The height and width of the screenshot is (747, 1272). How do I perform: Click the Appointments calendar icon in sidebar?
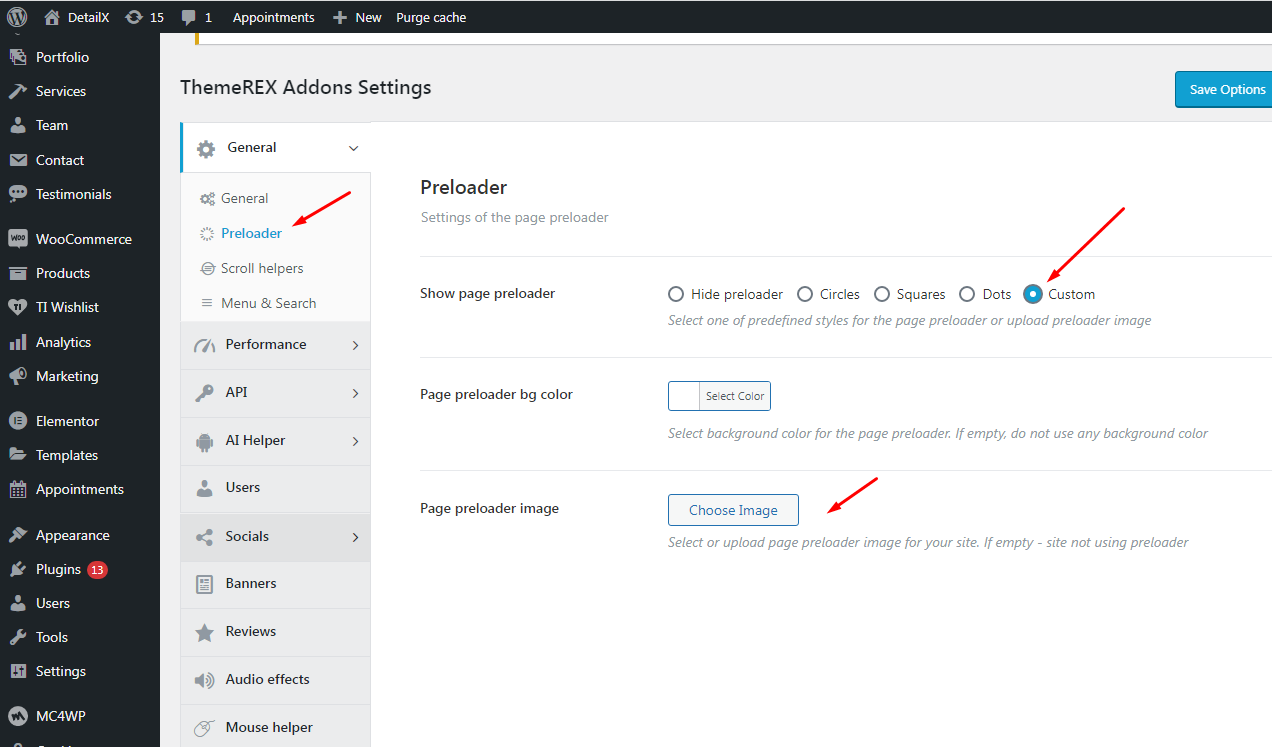pyautogui.click(x=18, y=489)
